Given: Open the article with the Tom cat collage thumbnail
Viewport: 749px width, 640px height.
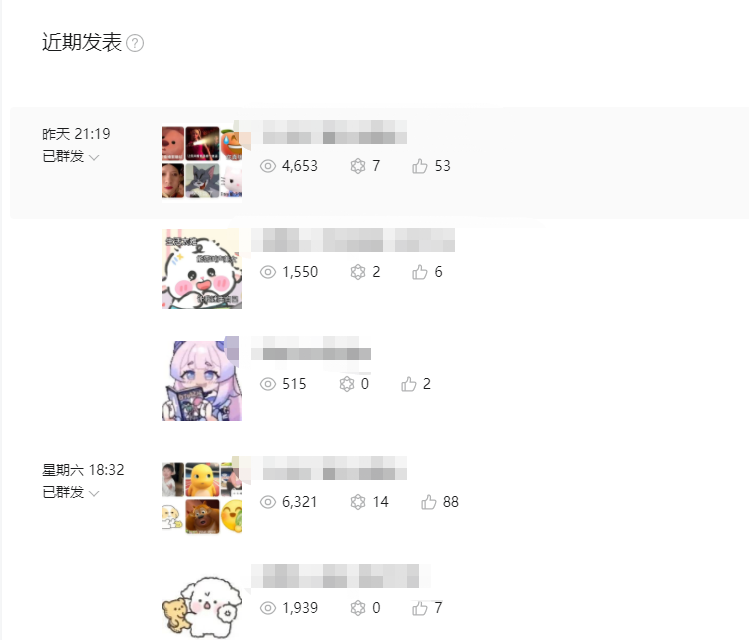Looking at the screenshot, I should [202, 162].
